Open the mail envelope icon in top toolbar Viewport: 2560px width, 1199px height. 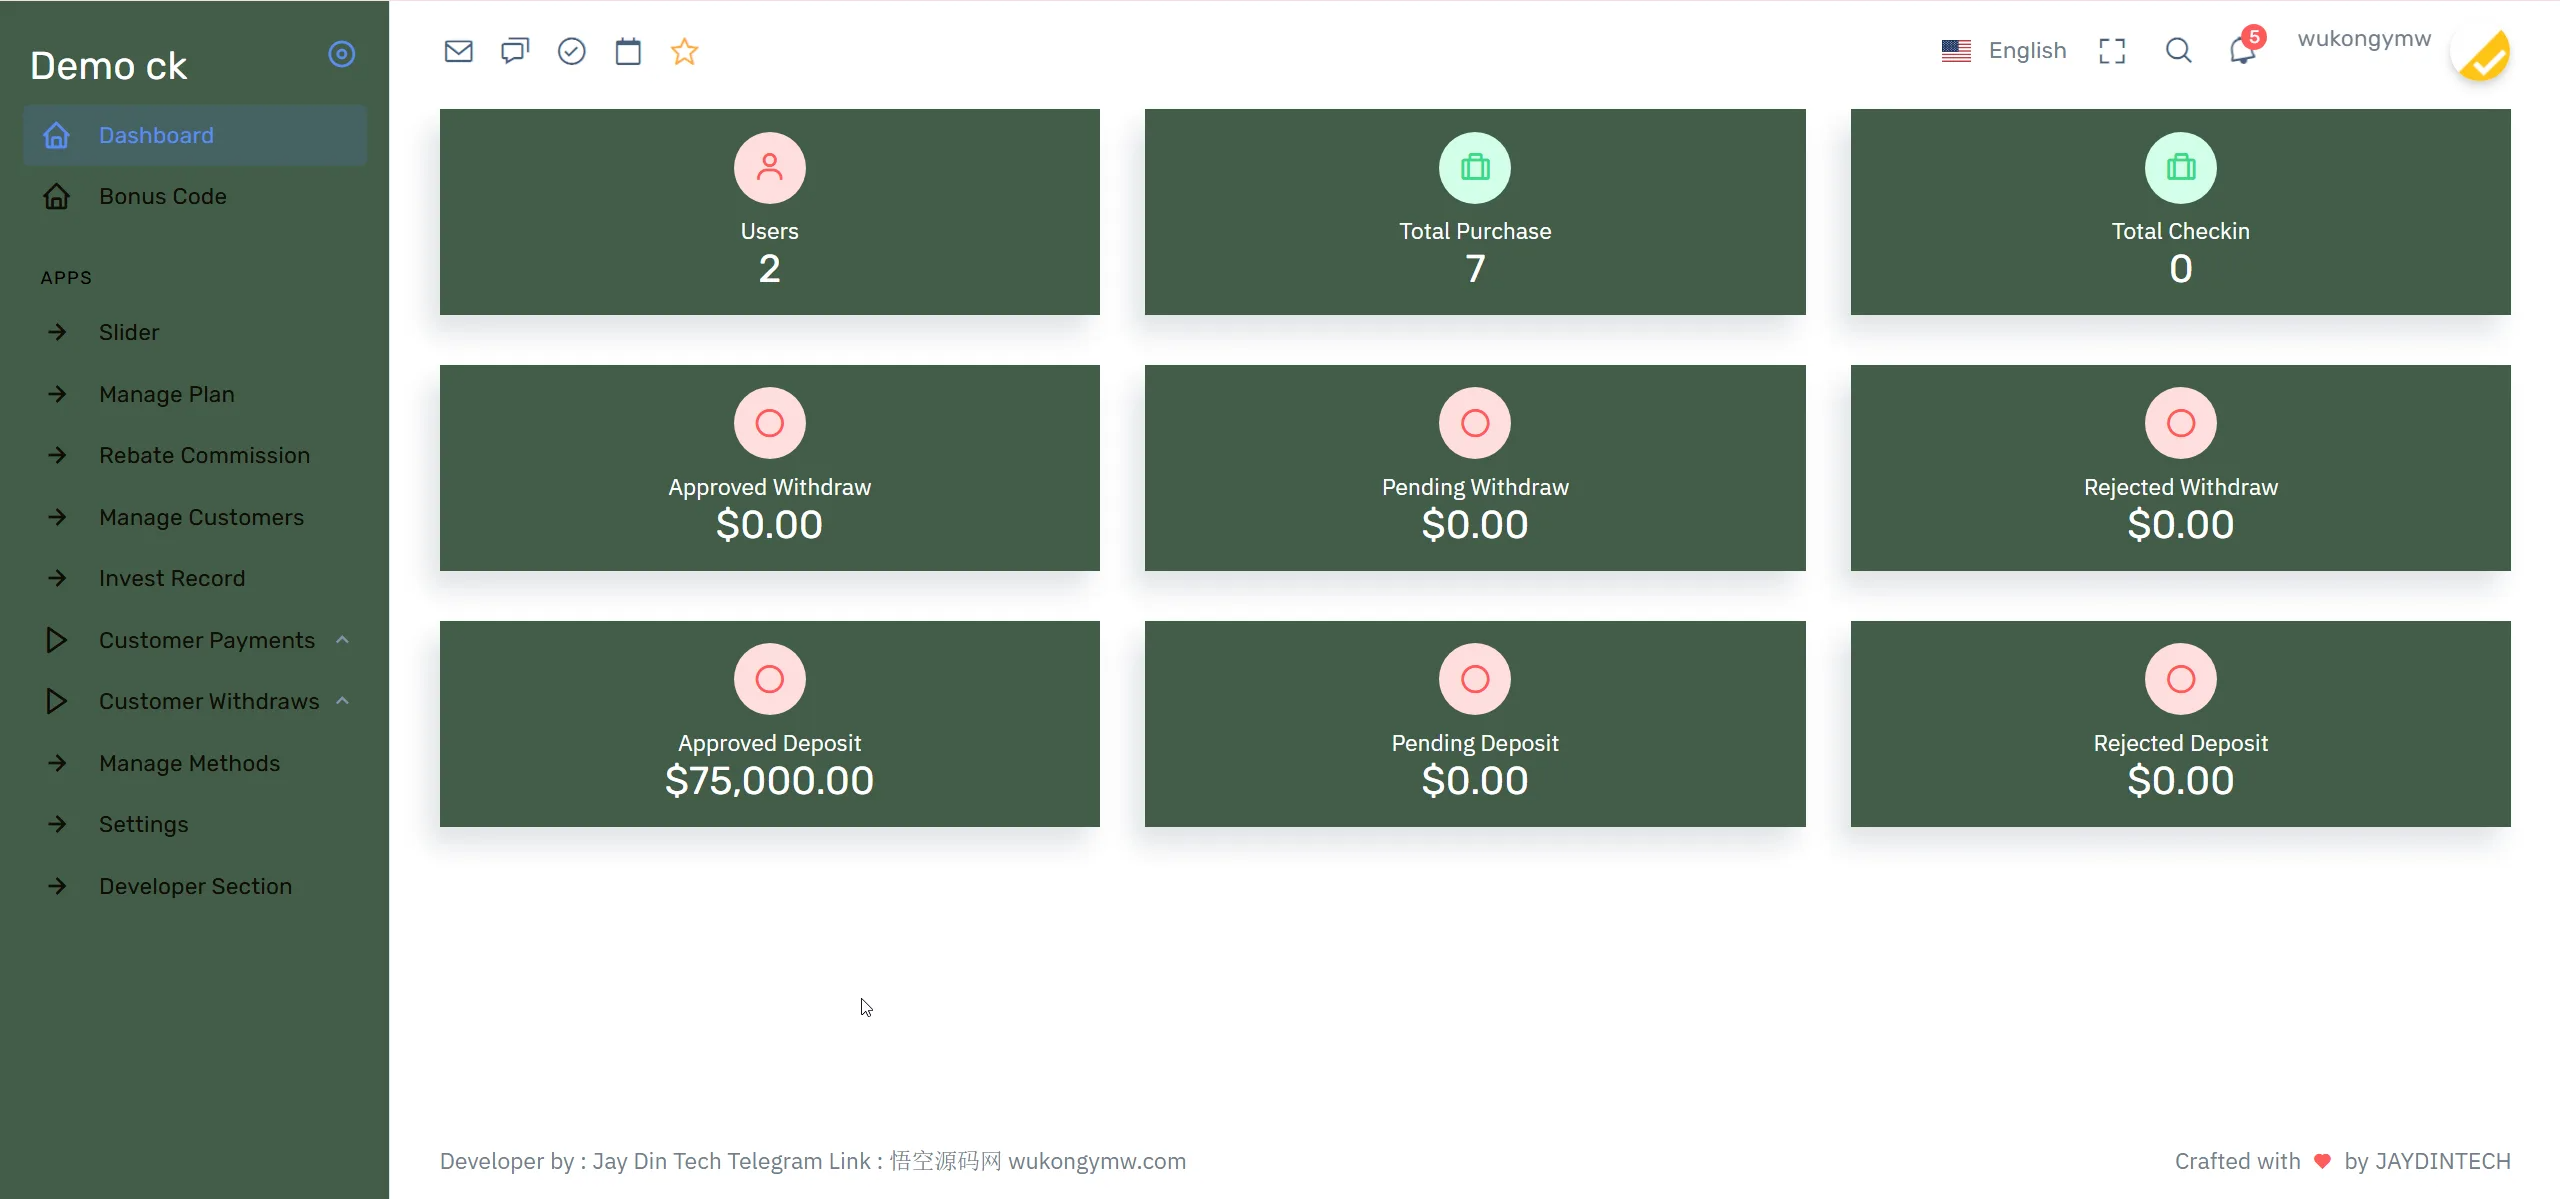[x=458, y=51]
